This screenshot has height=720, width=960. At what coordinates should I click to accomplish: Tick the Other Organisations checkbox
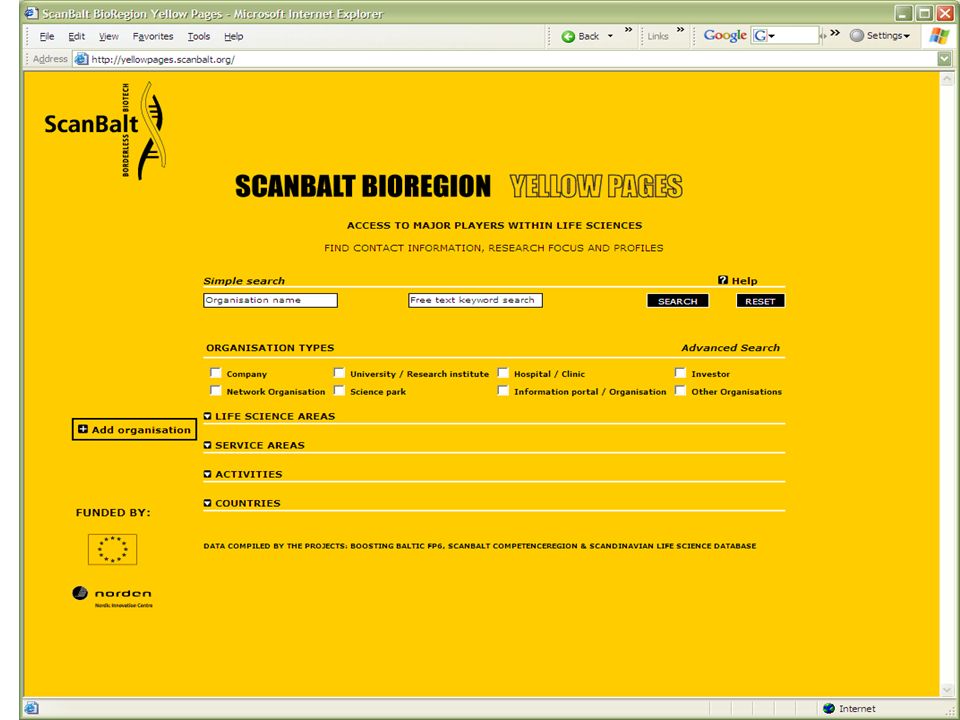[680, 391]
